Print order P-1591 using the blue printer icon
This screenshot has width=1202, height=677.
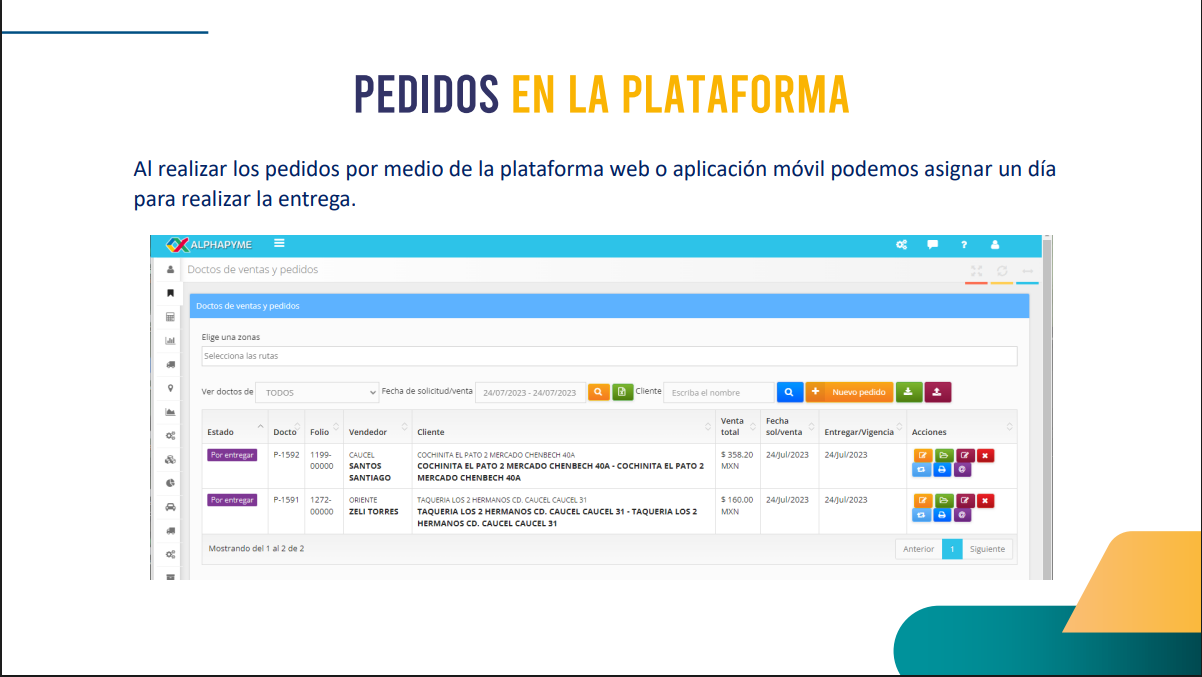pos(941,515)
